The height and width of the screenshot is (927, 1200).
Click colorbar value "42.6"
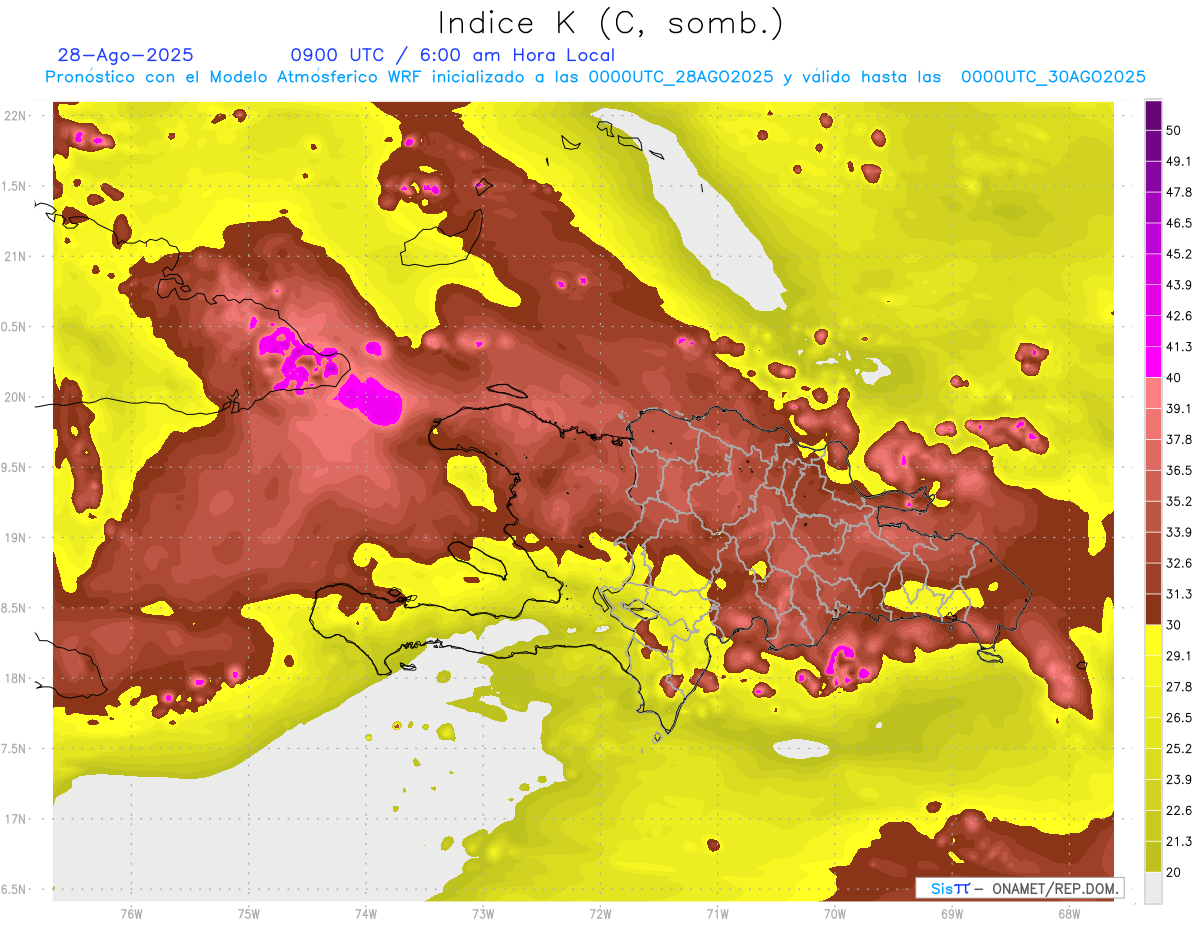pos(1178,317)
